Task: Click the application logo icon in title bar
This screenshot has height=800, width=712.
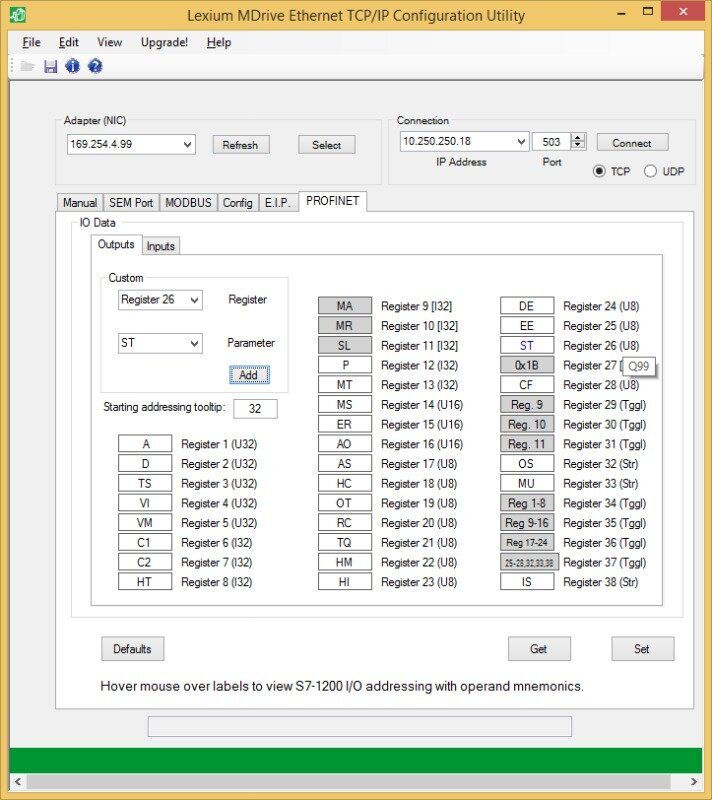Action: pyautogui.click(x=18, y=15)
